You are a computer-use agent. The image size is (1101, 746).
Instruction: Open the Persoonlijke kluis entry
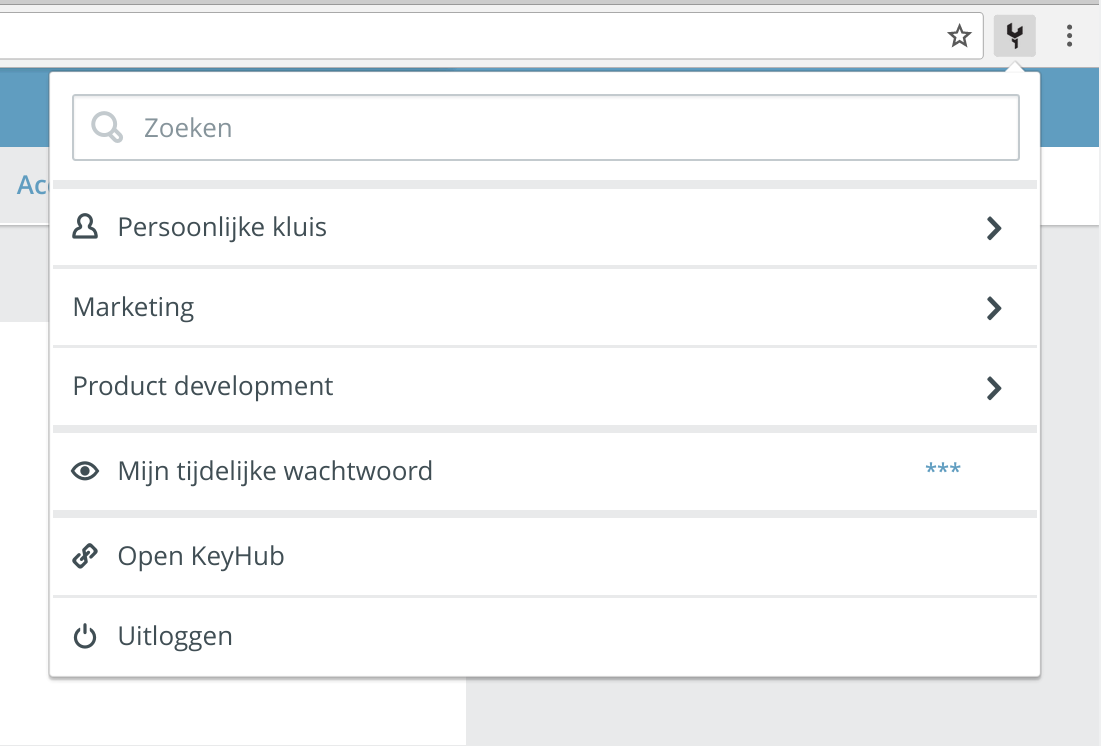point(545,227)
